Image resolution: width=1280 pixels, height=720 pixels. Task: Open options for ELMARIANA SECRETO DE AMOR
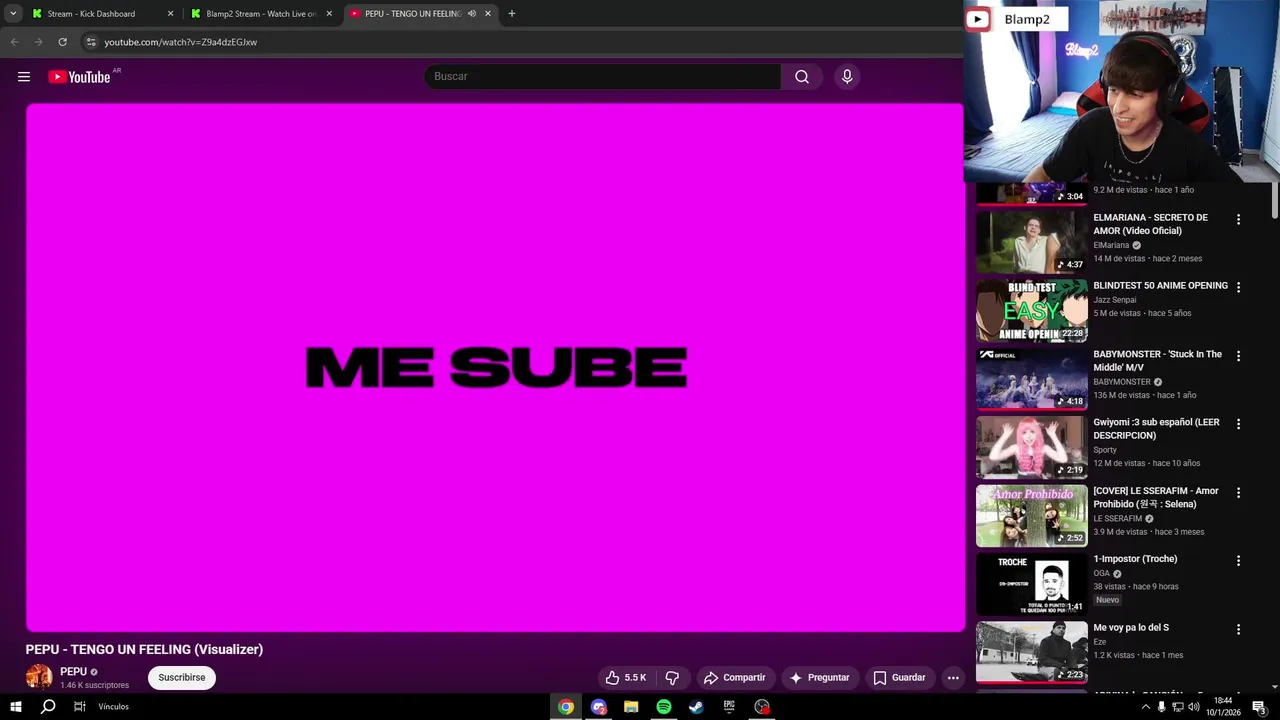pos(1238,219)
